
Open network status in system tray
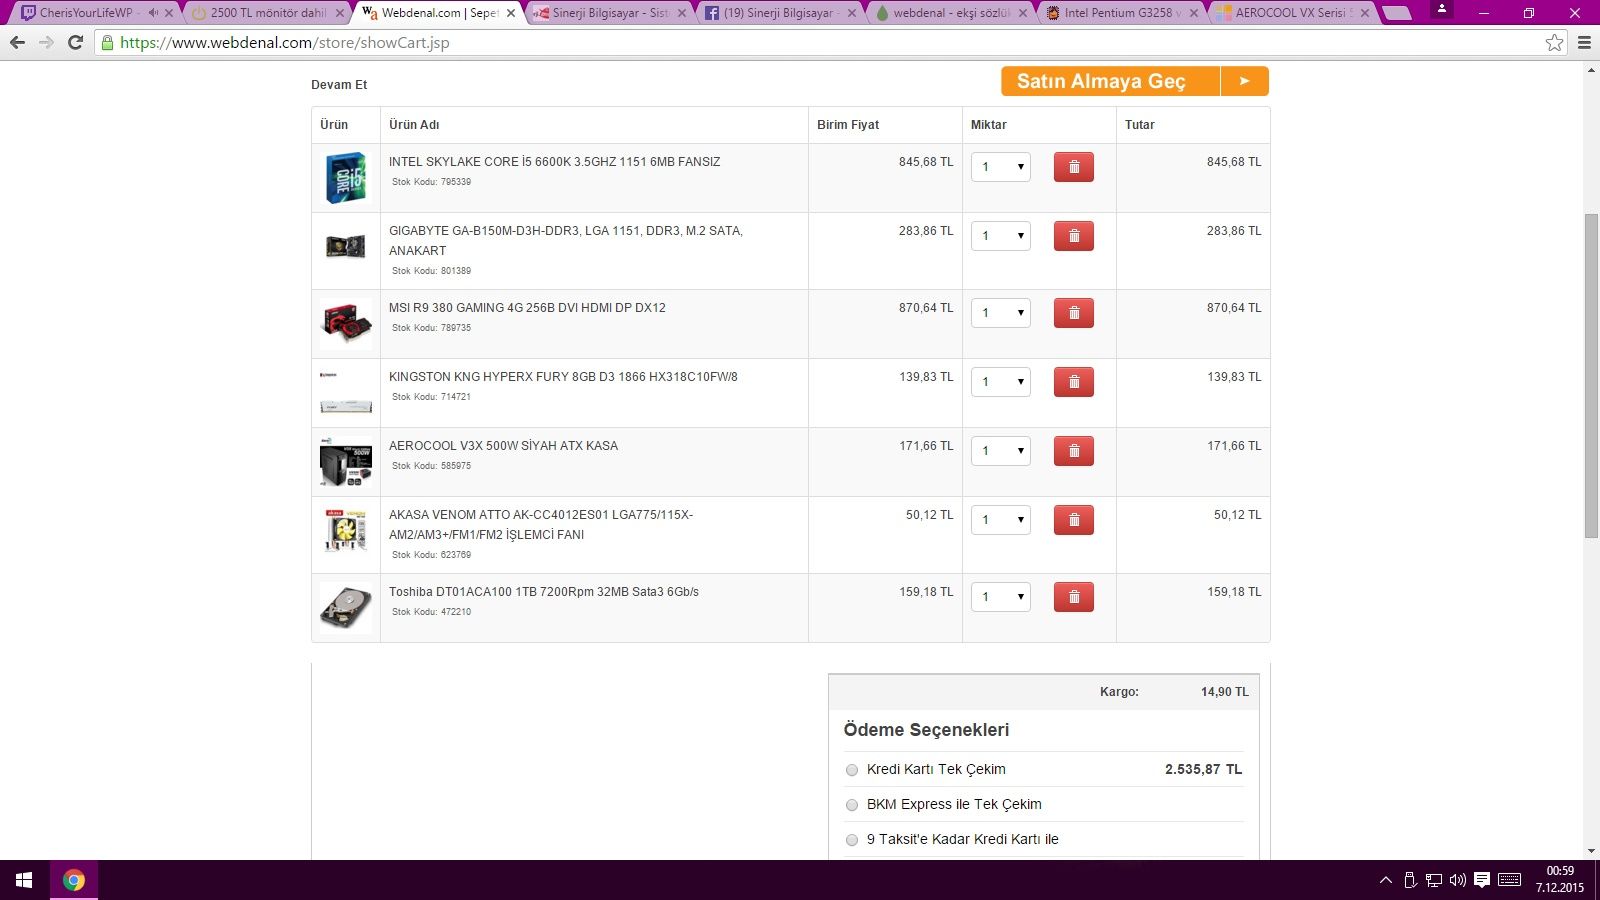pos(1434,880)
